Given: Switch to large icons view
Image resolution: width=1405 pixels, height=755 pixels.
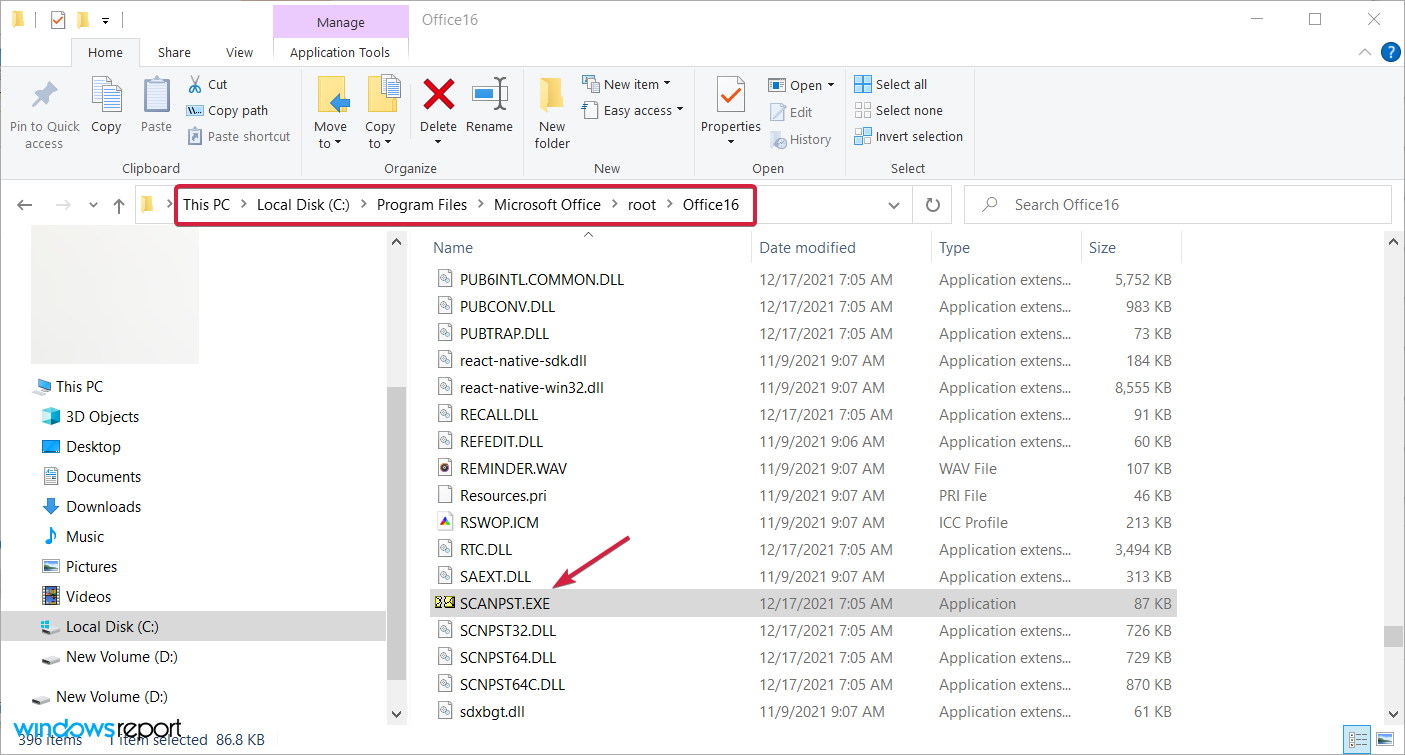Looking at the screenshot, I should coord(1385,740).
